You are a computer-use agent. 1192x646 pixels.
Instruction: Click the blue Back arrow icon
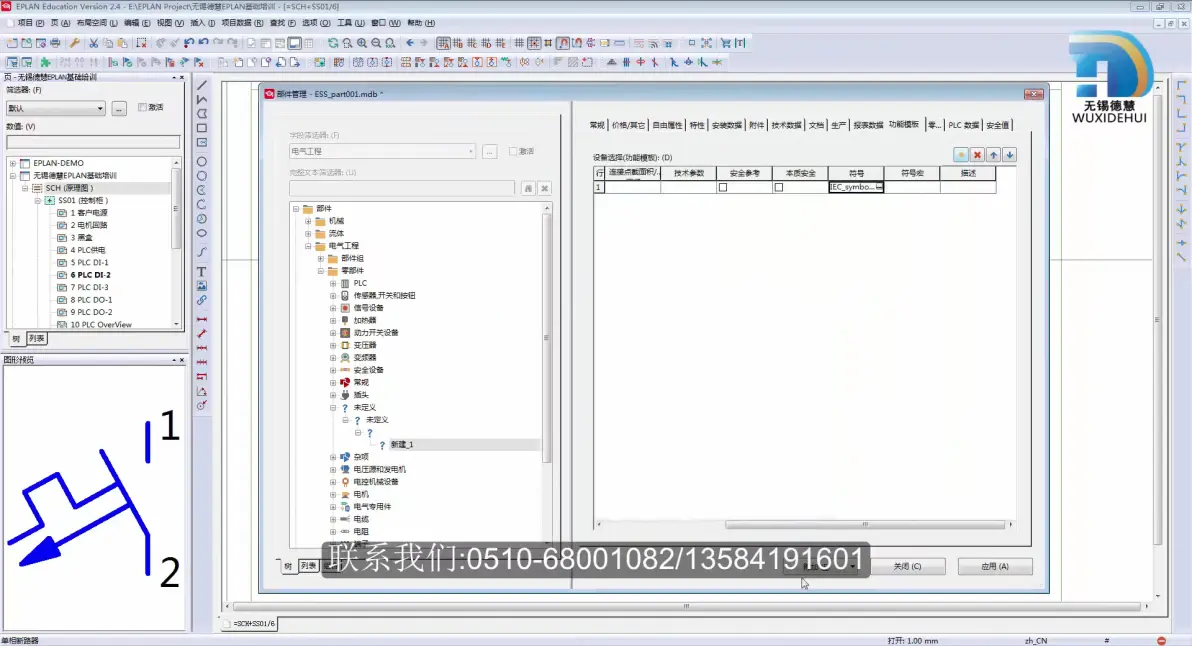click(x=410, y=43)
